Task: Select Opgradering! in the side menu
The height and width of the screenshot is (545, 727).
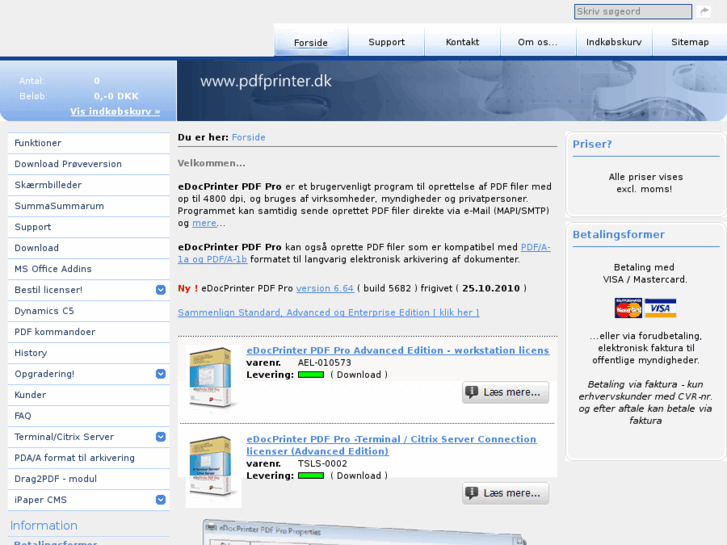Action: tap(89, 374)
